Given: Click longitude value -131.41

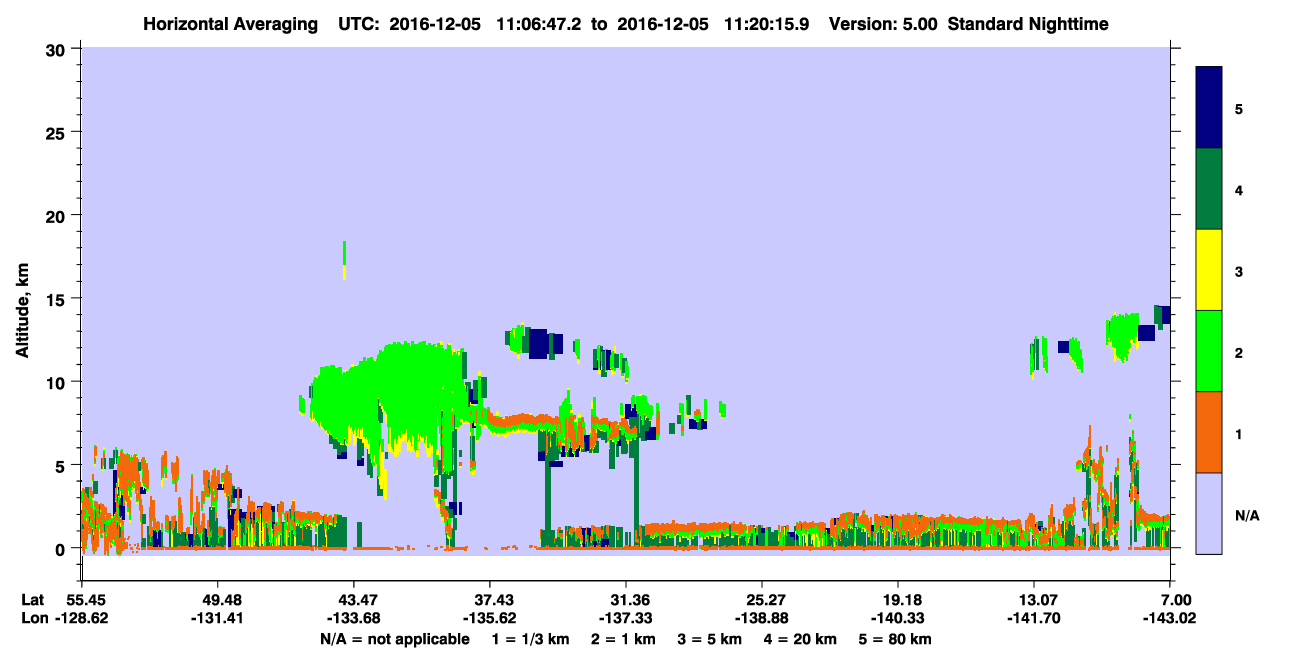Looking at the screenshot, I should 218,618.
